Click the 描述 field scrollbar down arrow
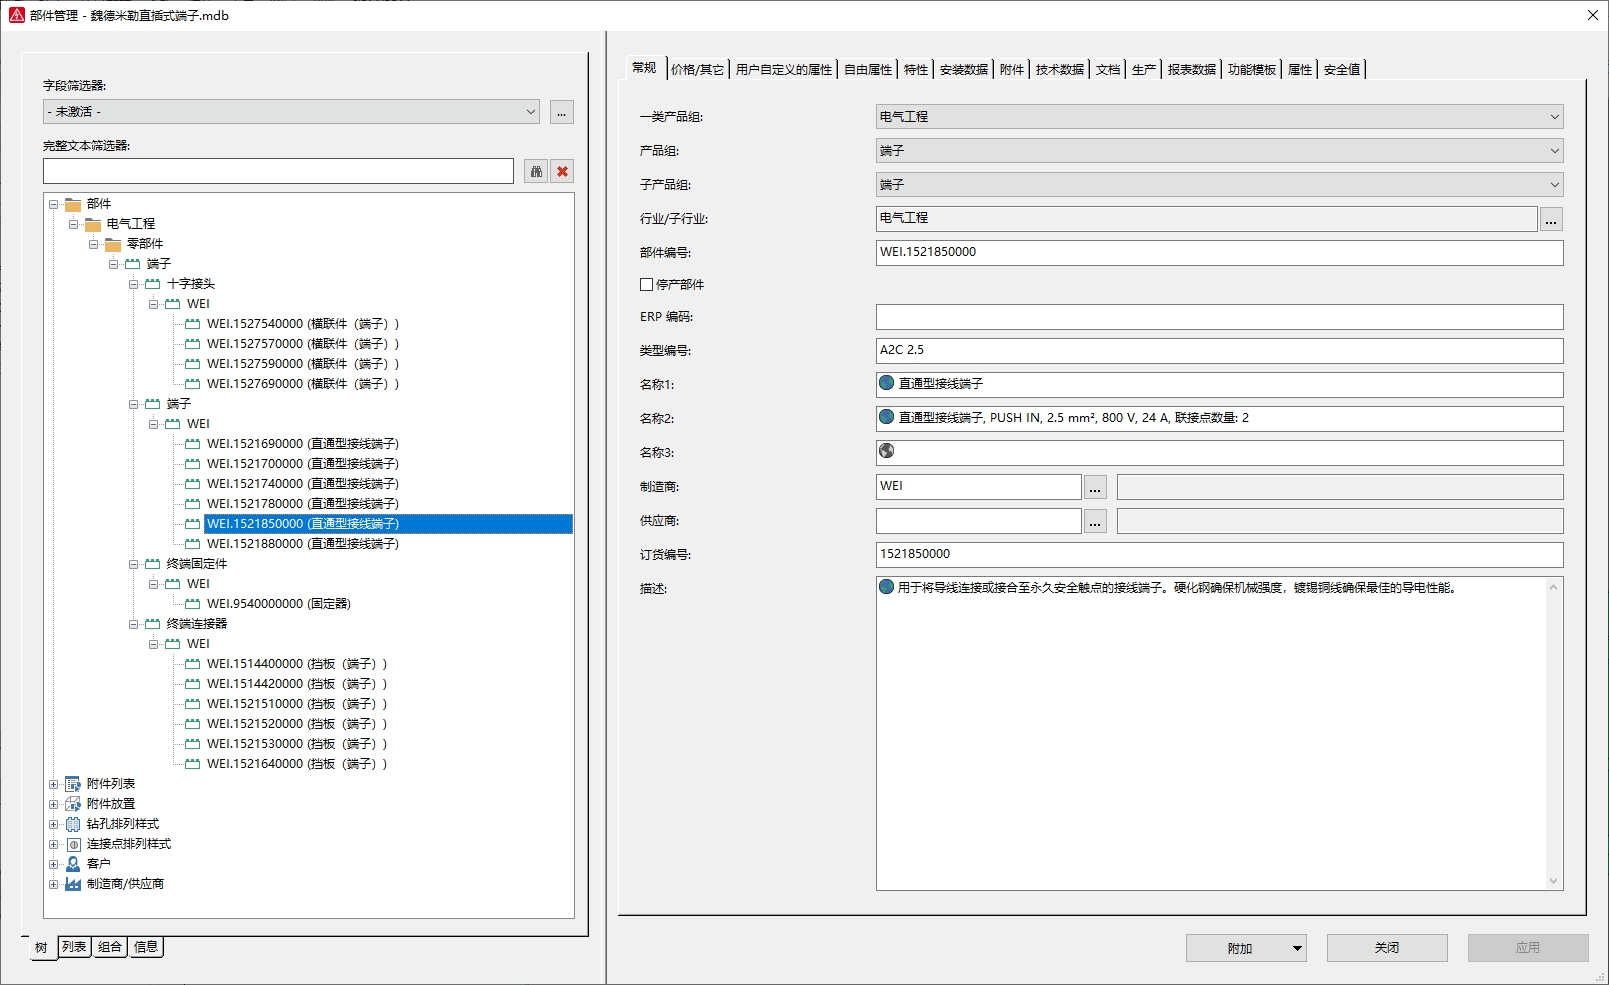1609x985 pixels. [1553, 881]
